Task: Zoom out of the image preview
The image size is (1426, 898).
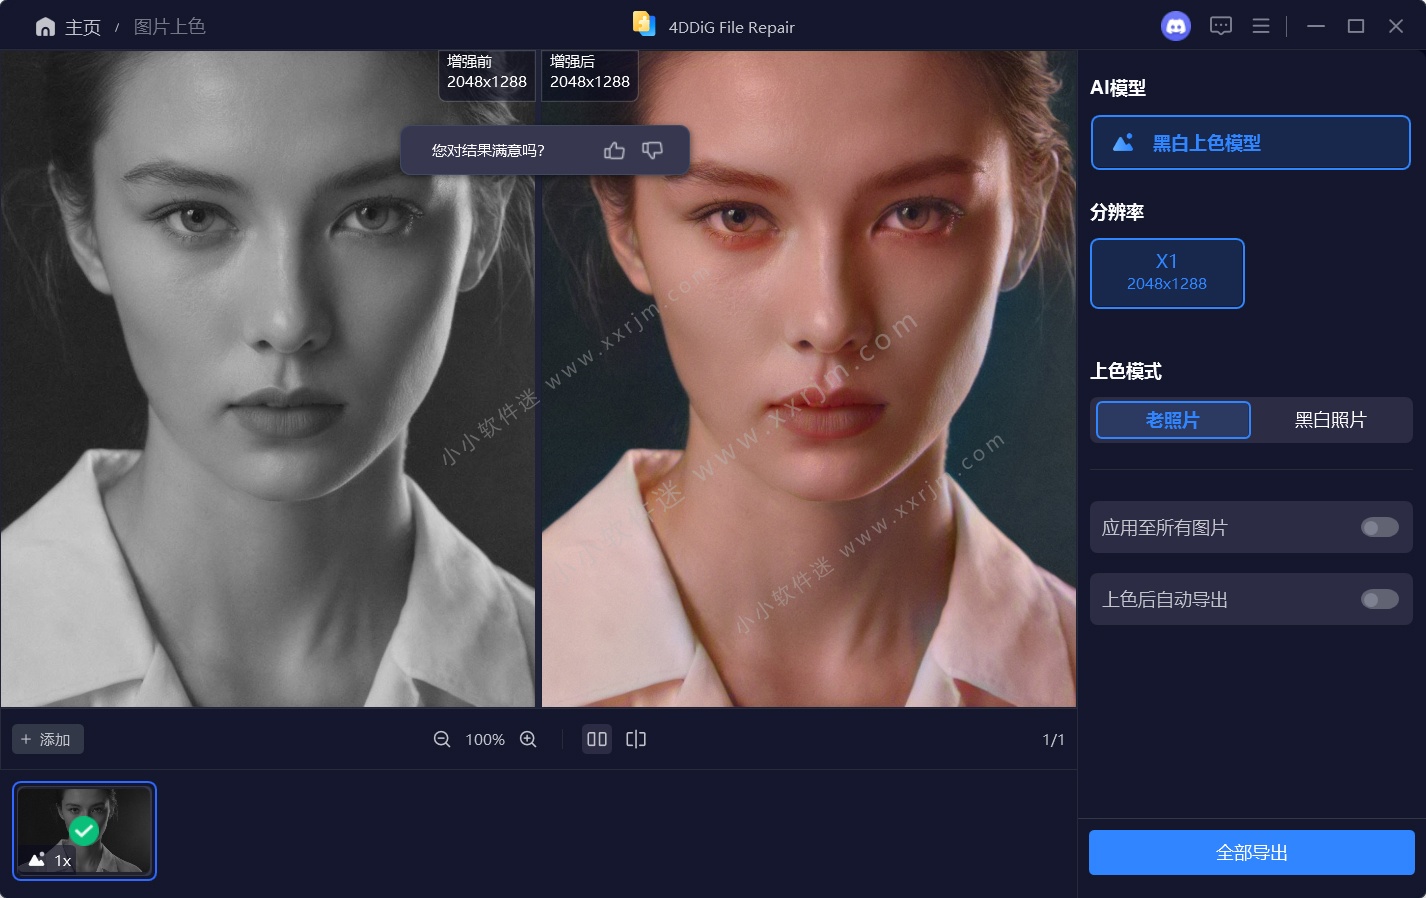Action: 442,739
